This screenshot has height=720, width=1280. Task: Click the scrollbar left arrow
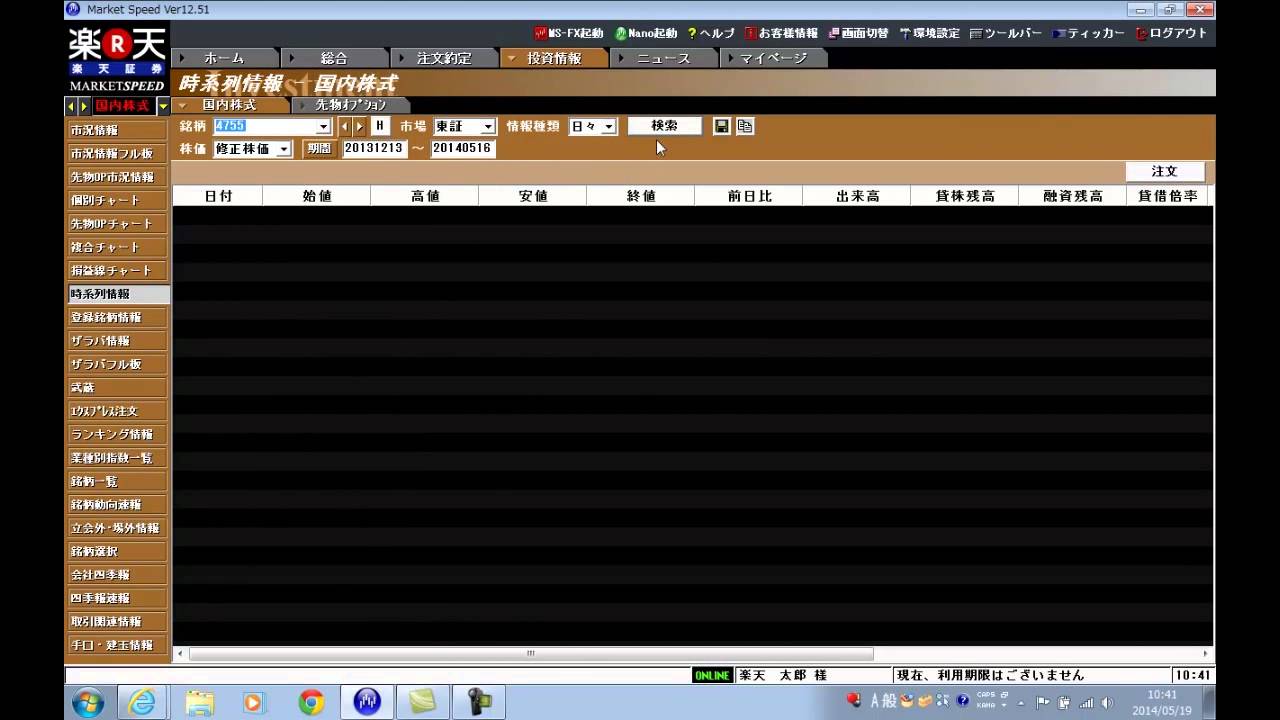coord(180,654)
